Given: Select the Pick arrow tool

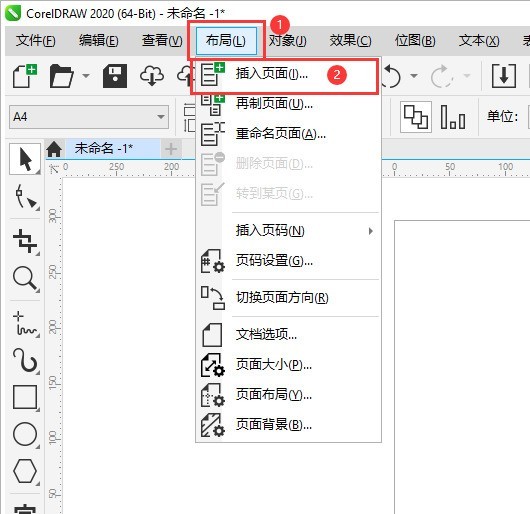Looking at the screenshot, I should (x=25, y=159).
